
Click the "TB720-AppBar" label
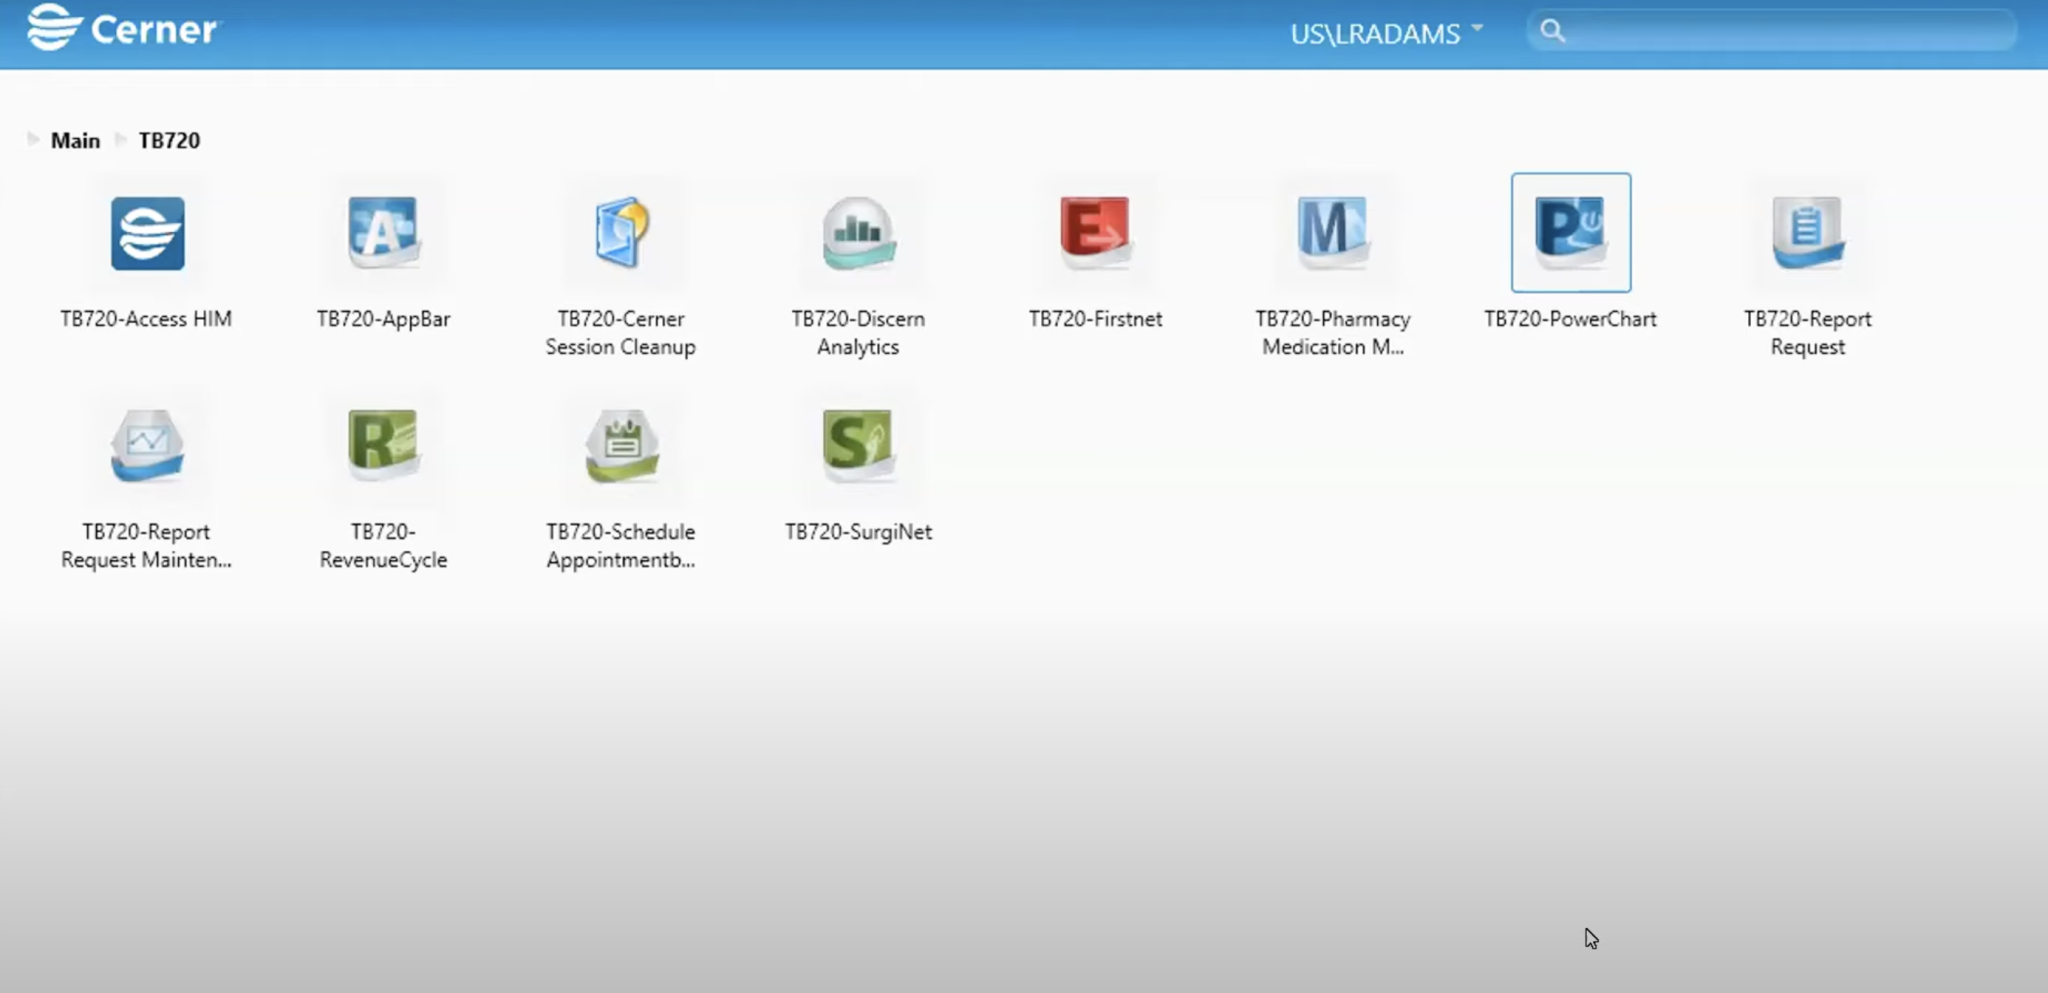click(x=383, y=319)
